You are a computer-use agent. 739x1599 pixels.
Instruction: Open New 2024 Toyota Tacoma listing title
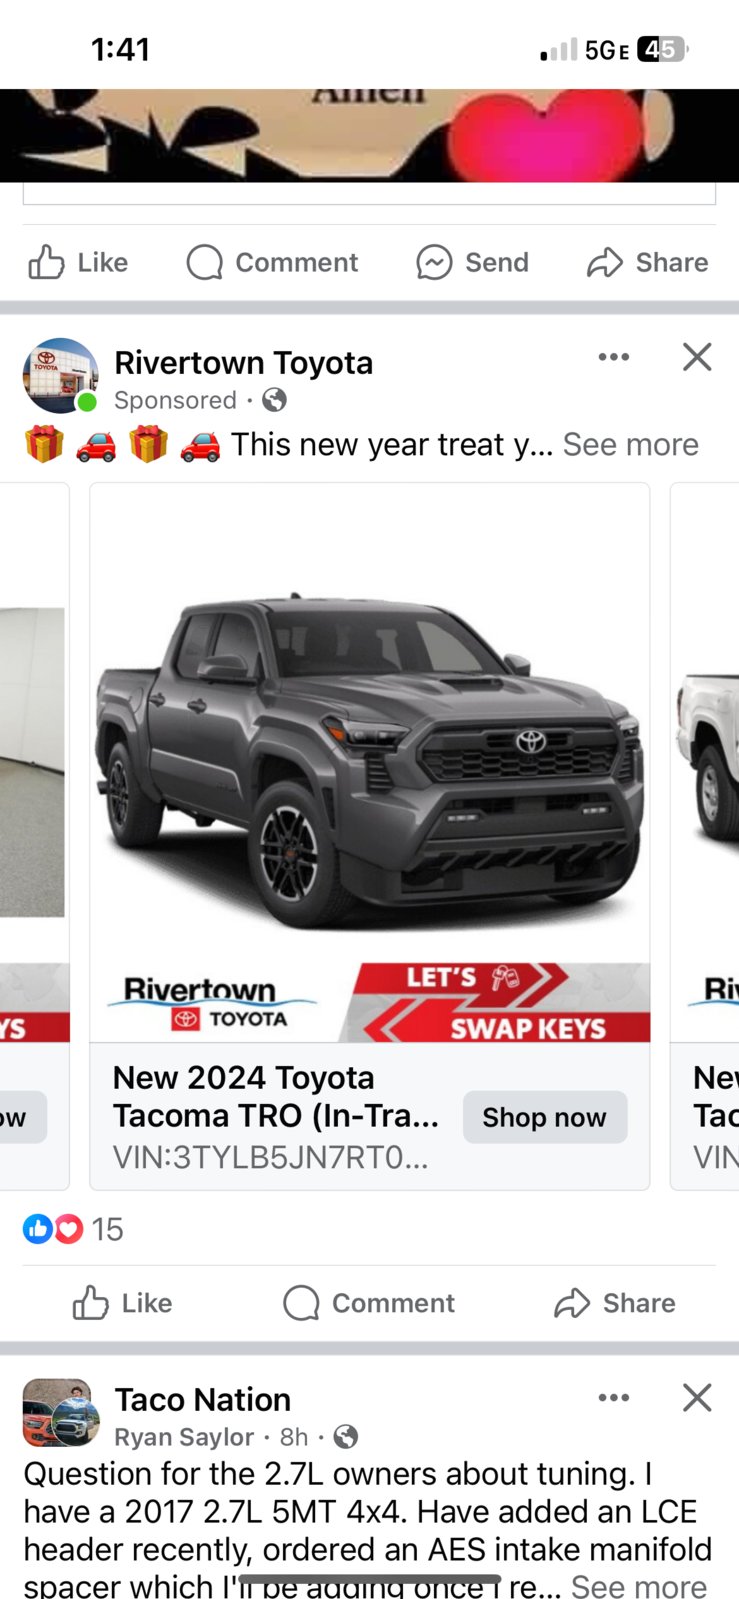[276, 1096]
